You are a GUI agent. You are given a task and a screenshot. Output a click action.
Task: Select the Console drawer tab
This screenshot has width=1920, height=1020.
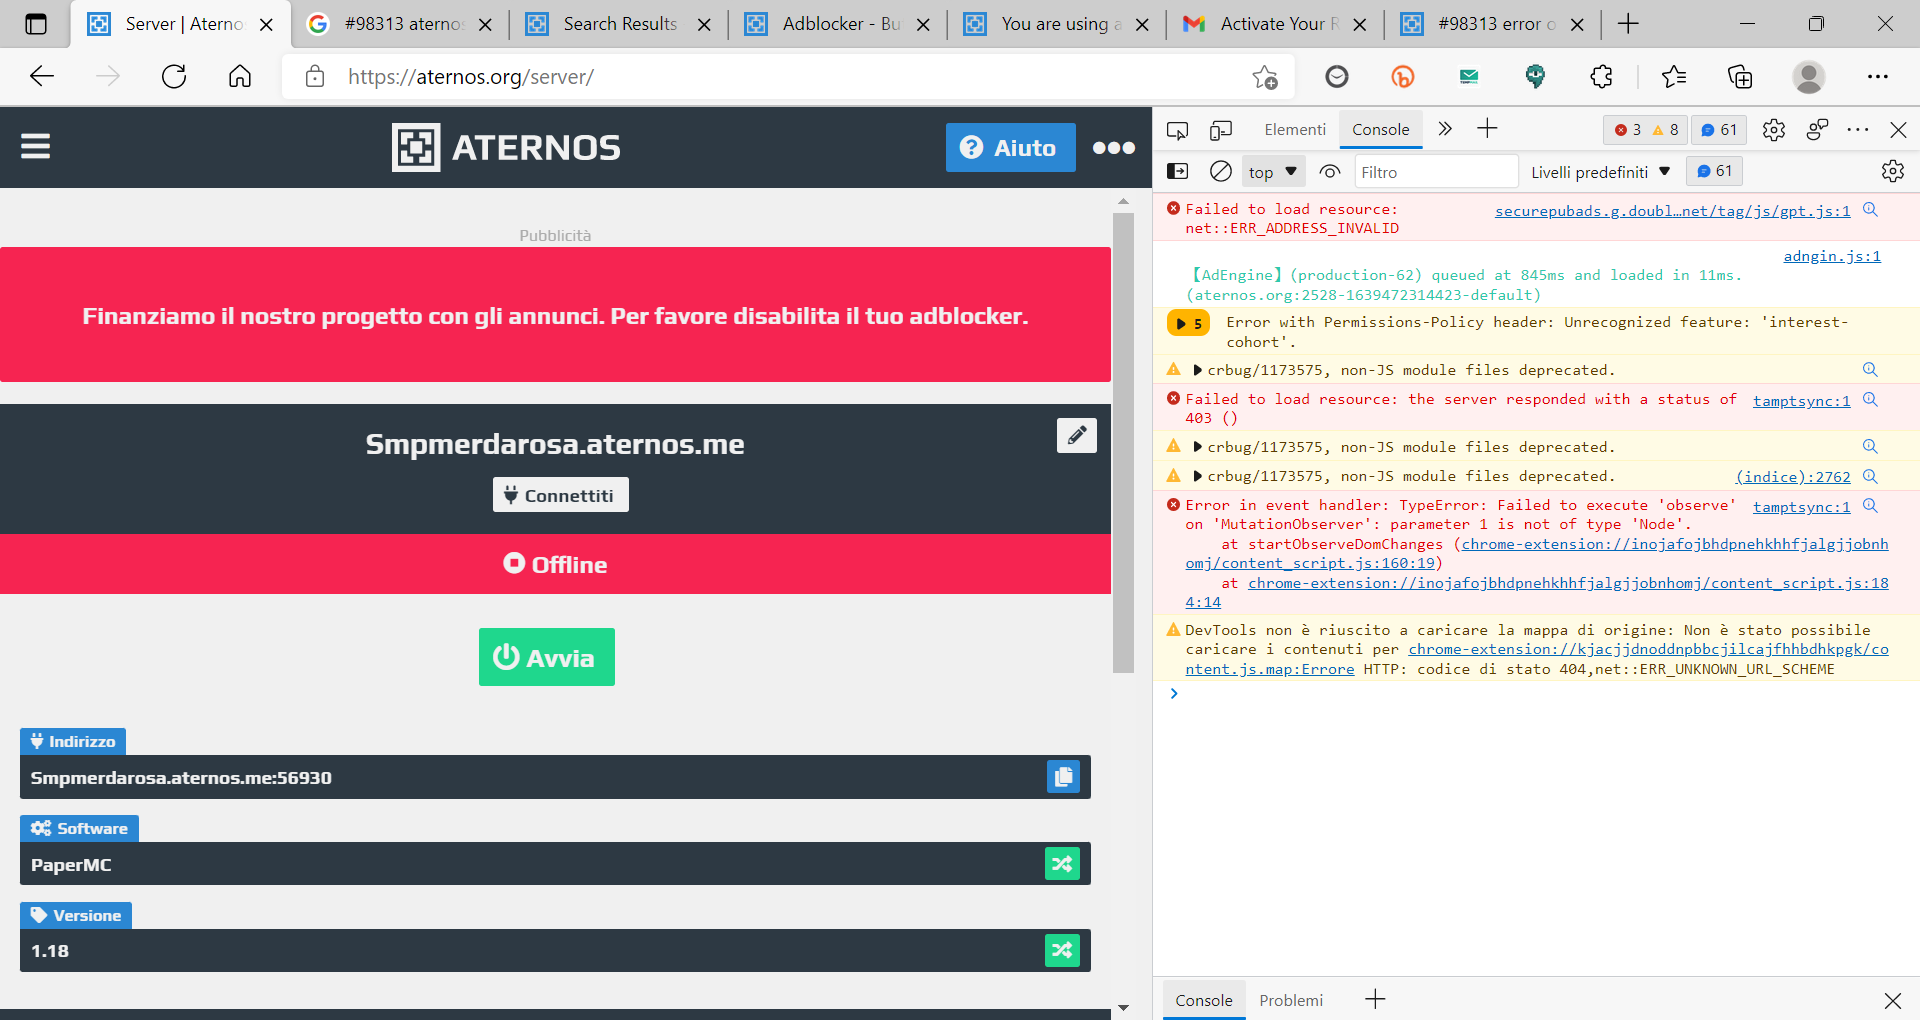pyautogui.click(x=1204, y=1000)
